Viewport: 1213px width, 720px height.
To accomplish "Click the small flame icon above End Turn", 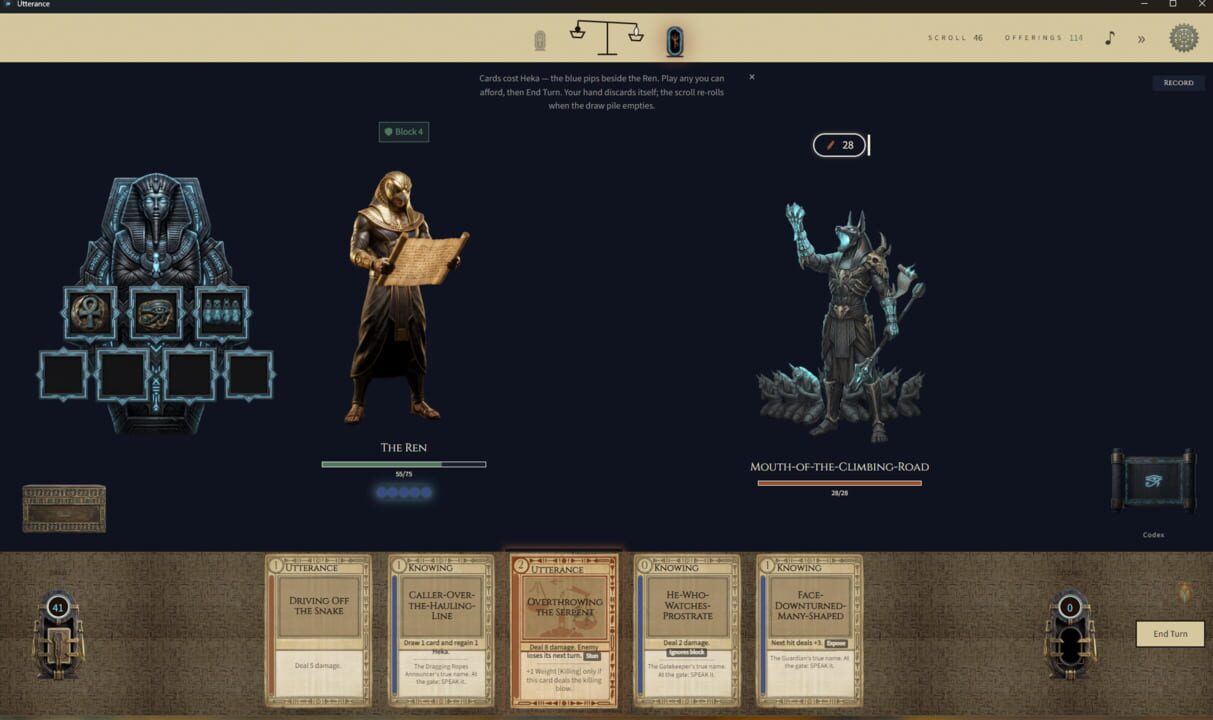I will pos(1186,593).
